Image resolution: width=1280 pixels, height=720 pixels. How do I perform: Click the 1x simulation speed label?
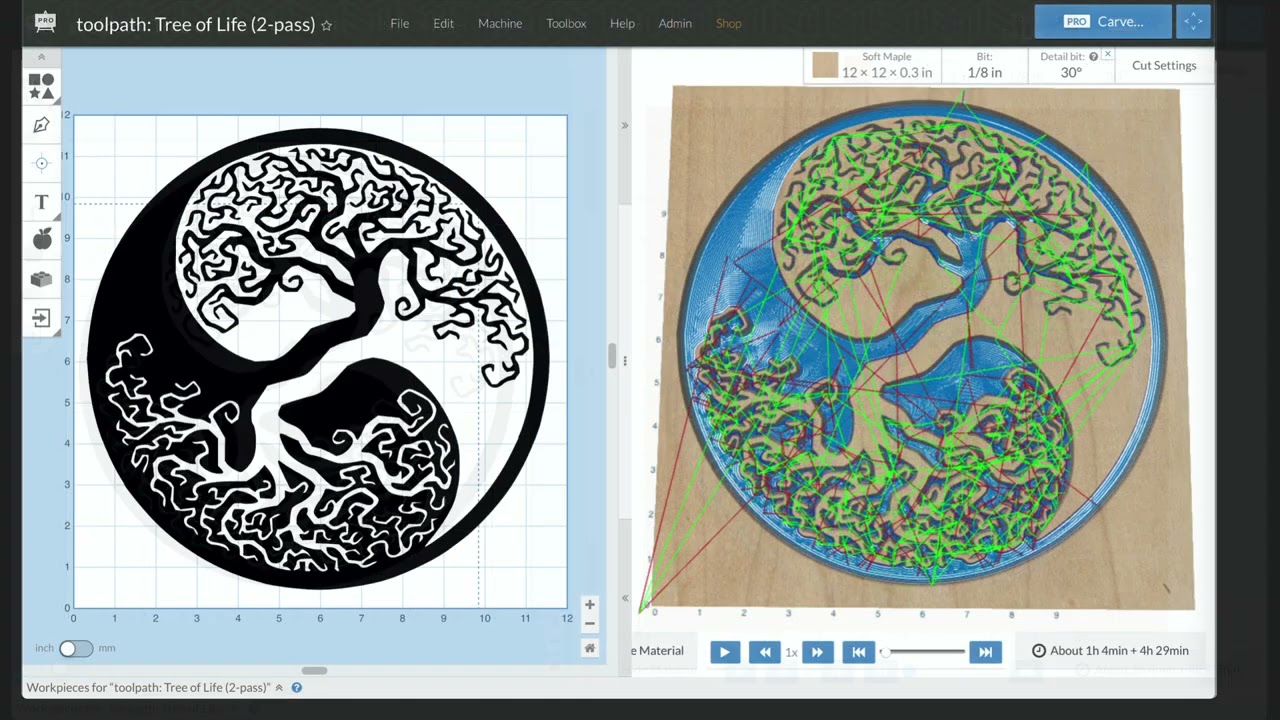[x=791, y=652]
